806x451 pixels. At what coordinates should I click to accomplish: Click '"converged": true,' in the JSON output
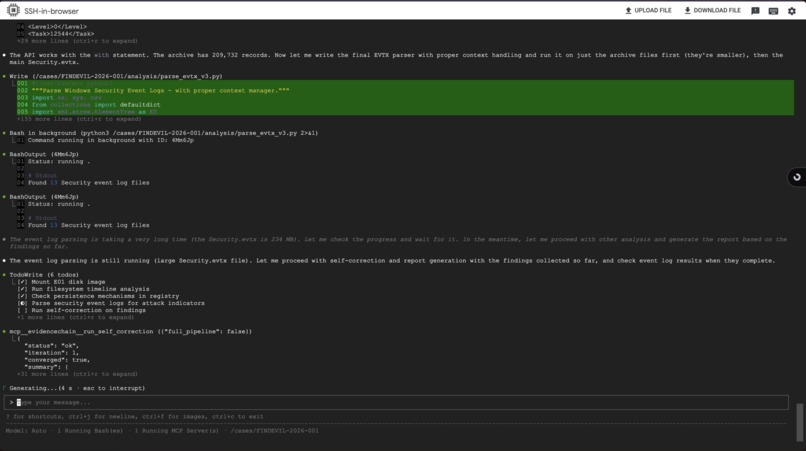click(x=57, y=360)
